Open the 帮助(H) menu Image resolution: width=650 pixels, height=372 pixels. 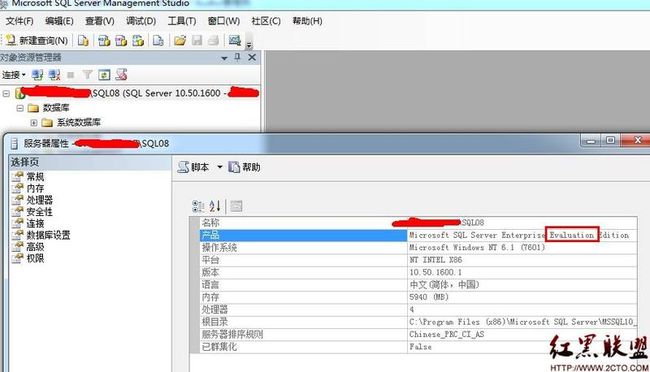[307, 21]
